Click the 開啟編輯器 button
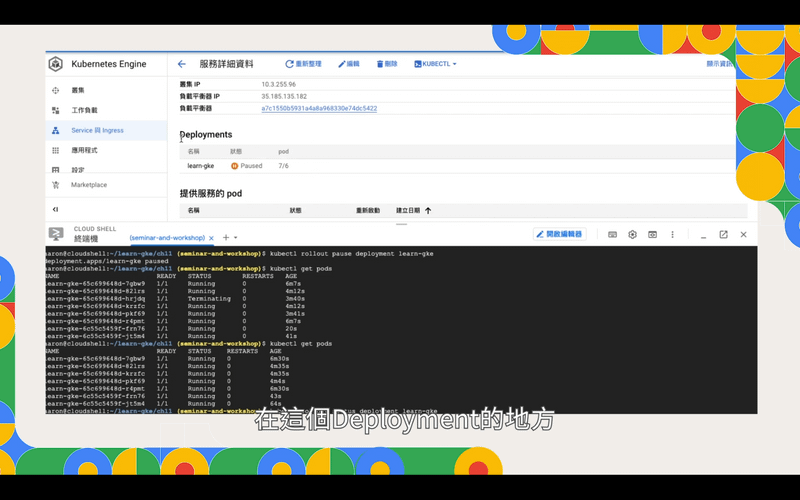800x500 pixels. tap(559, 234)
